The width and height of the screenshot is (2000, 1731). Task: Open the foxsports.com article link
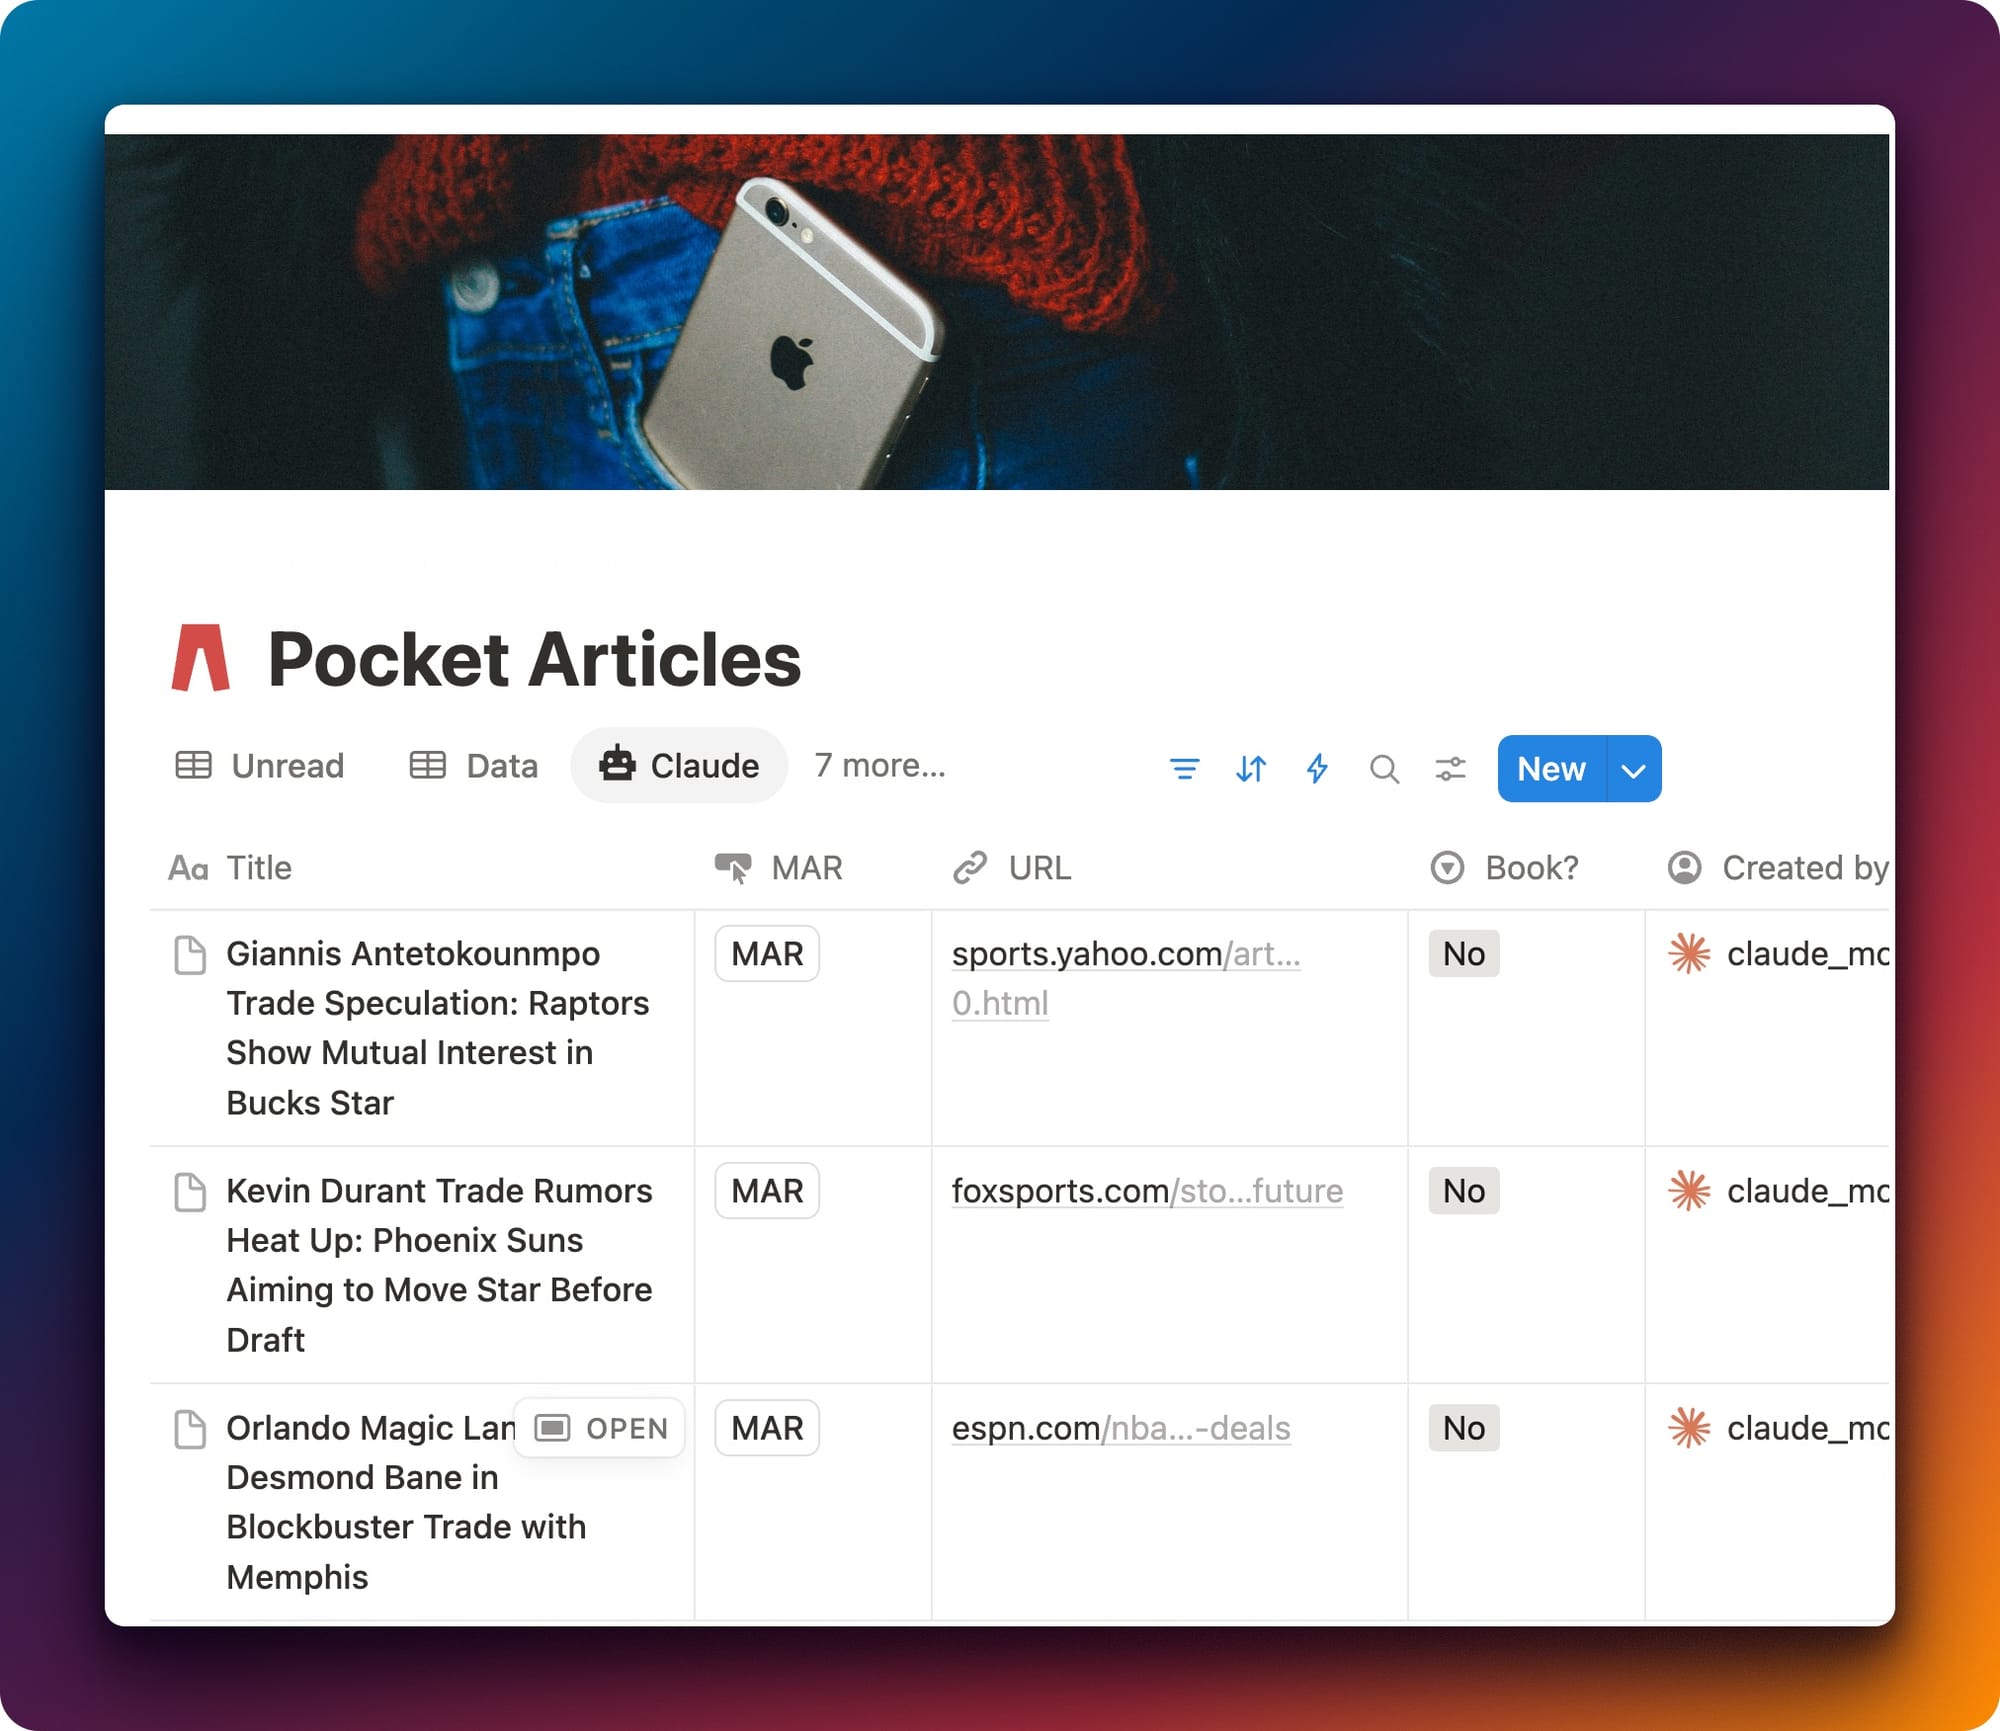[1146, 1191]
